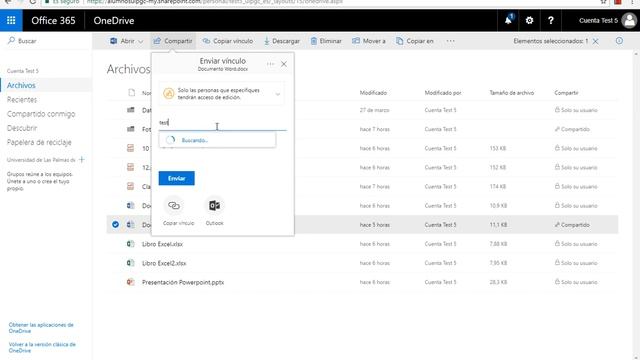The image size is (640, 360).
Task: Click the "152 KB" file size cell
Action: (x=498, y=167)
